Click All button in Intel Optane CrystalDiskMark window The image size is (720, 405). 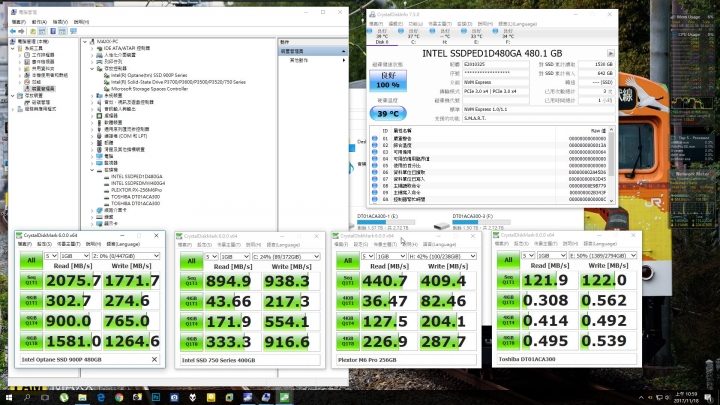coord(31,260)
